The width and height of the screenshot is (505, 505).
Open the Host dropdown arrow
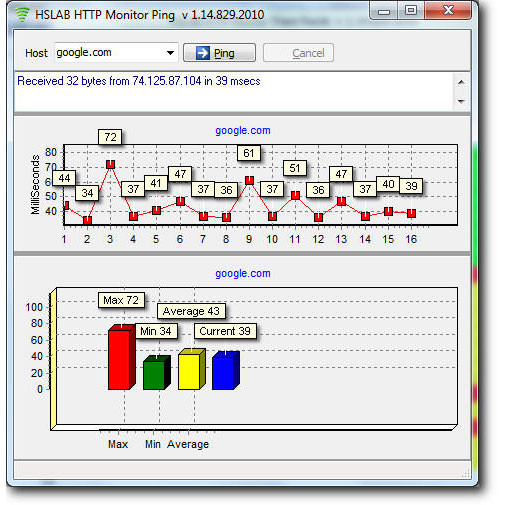tap(170, 53)
